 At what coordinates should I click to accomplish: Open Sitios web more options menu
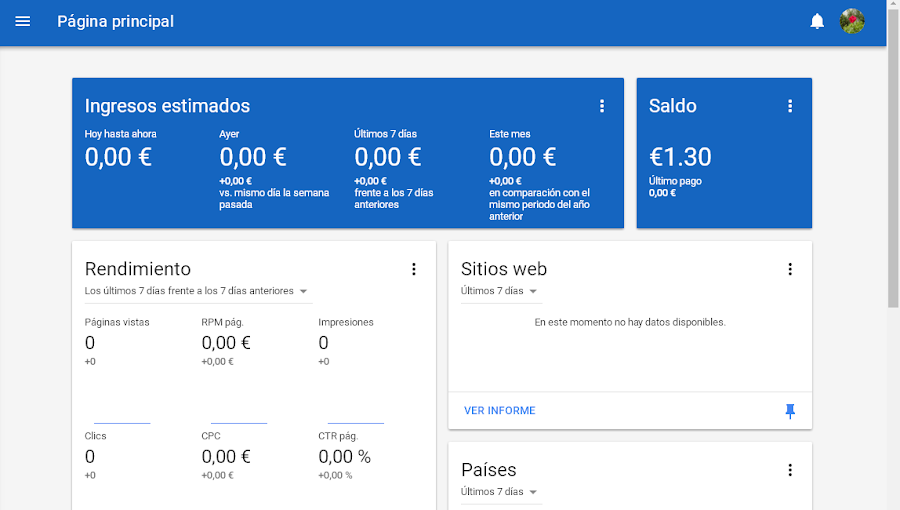pyautogui.click(x=790, y=269)
